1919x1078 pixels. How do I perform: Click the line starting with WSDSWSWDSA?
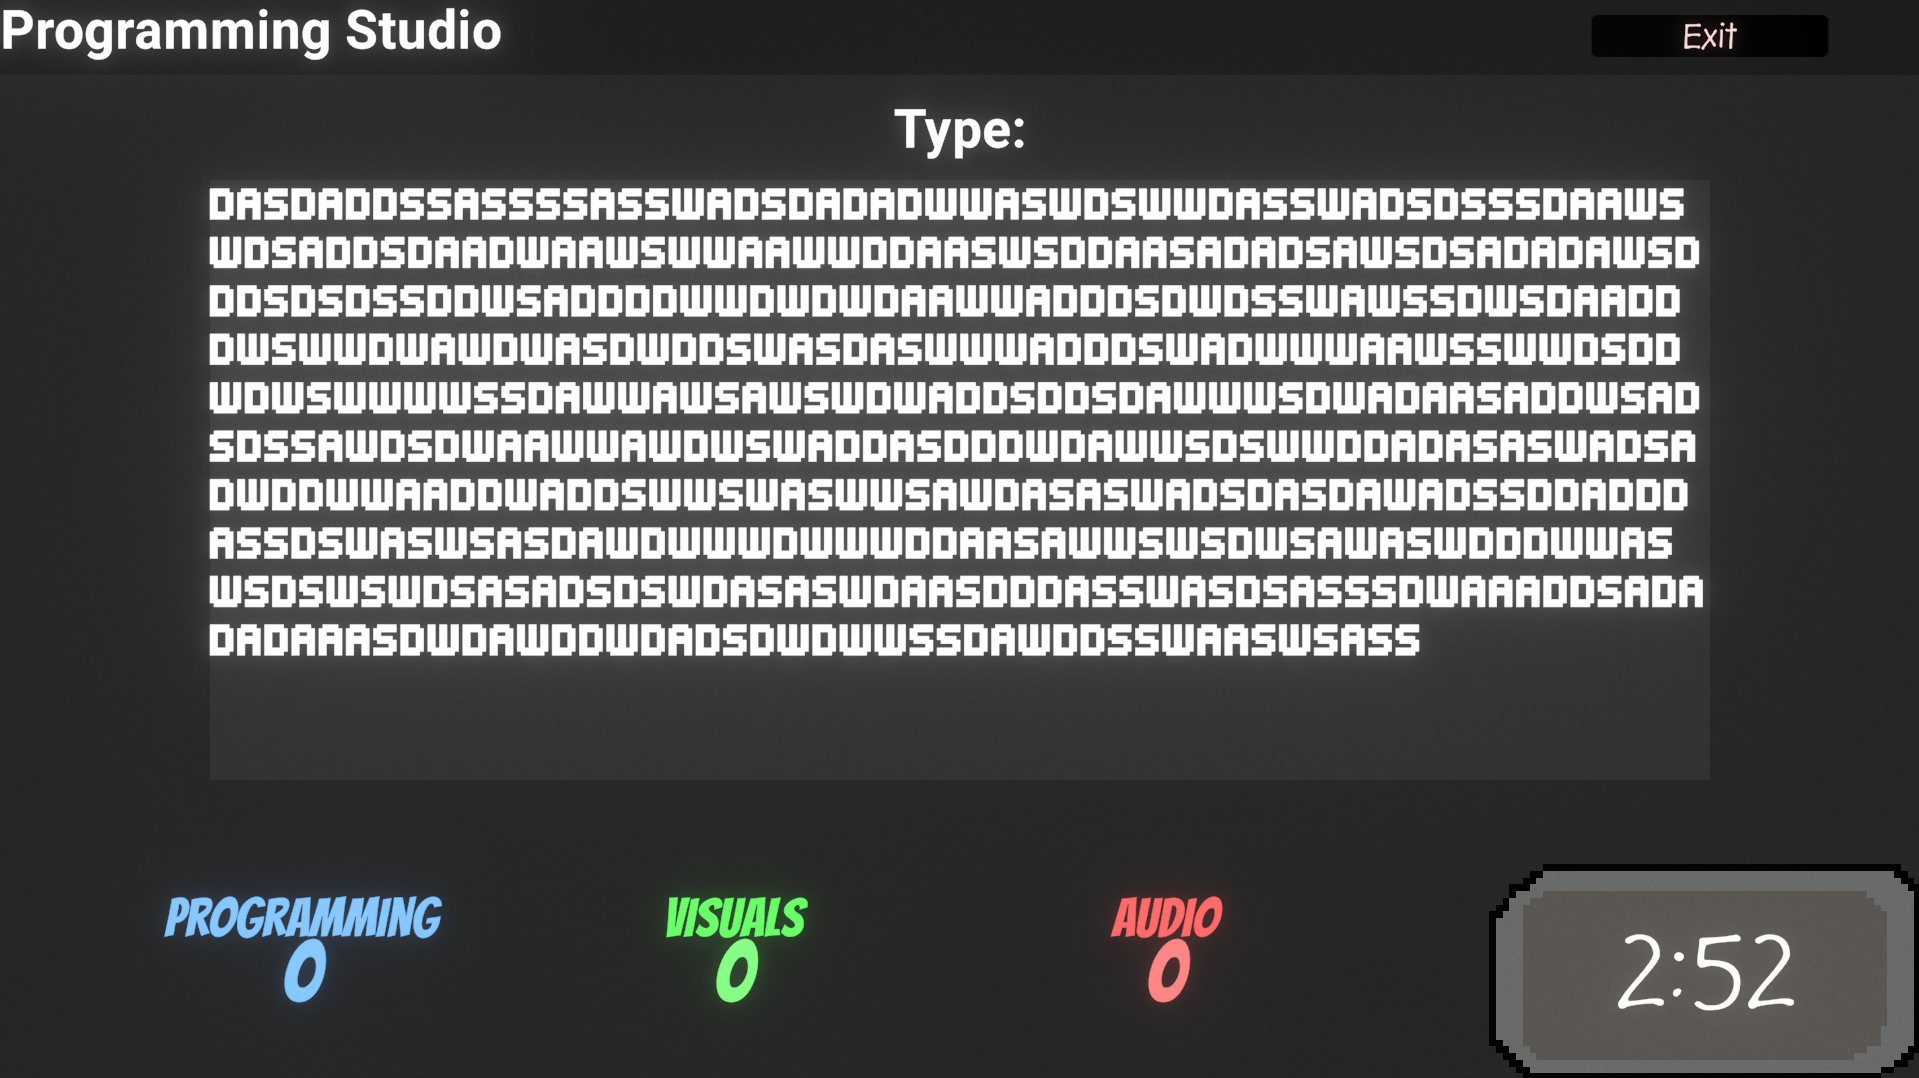[955, 591]
